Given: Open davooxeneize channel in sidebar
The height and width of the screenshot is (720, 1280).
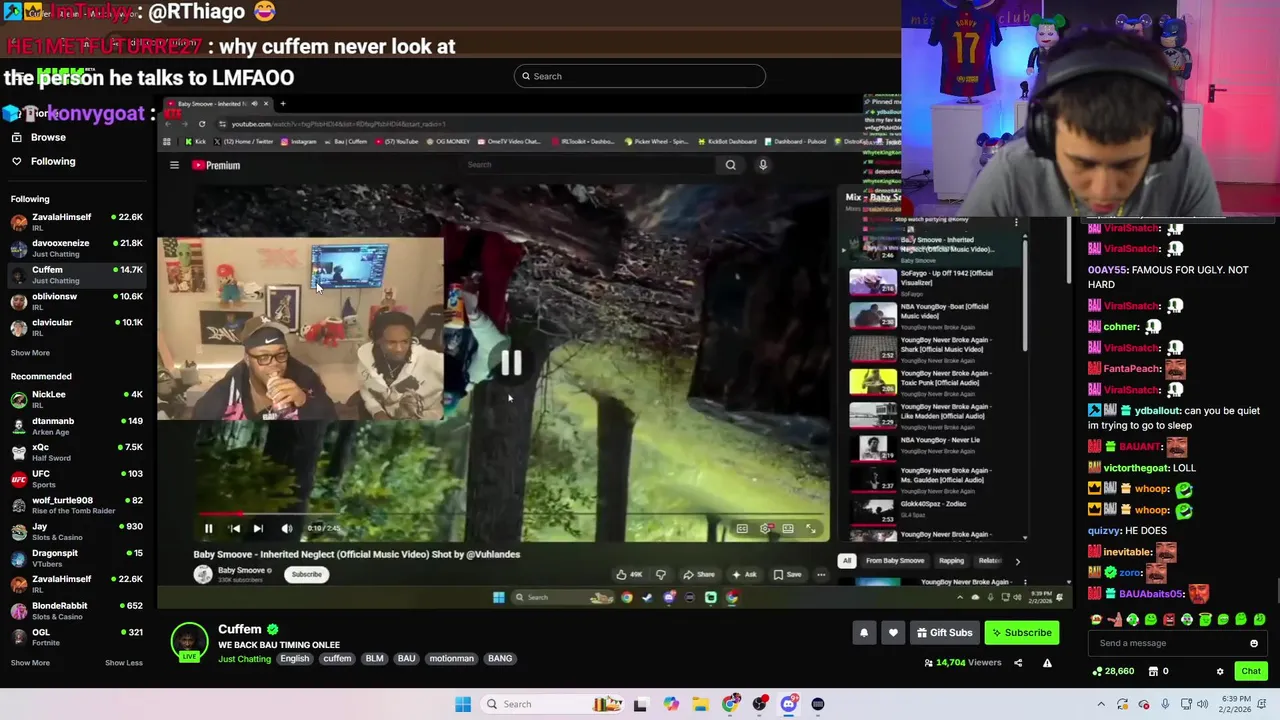Looking at the screenshot, I should (77, 248).
